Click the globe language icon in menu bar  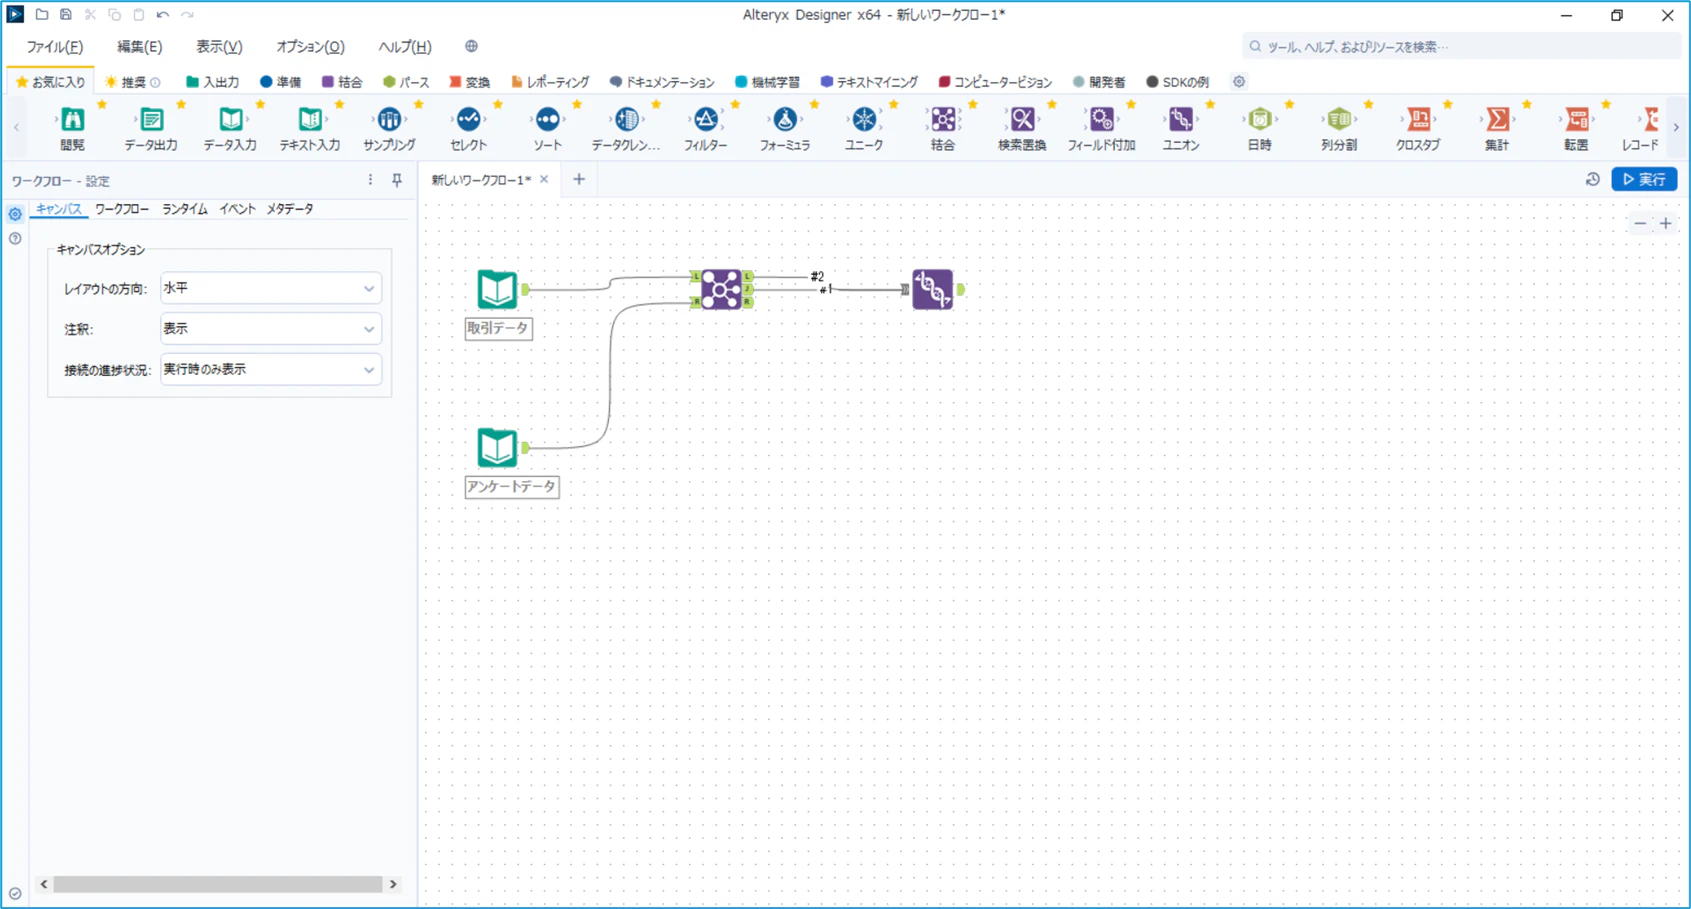[x=471, y=46]
